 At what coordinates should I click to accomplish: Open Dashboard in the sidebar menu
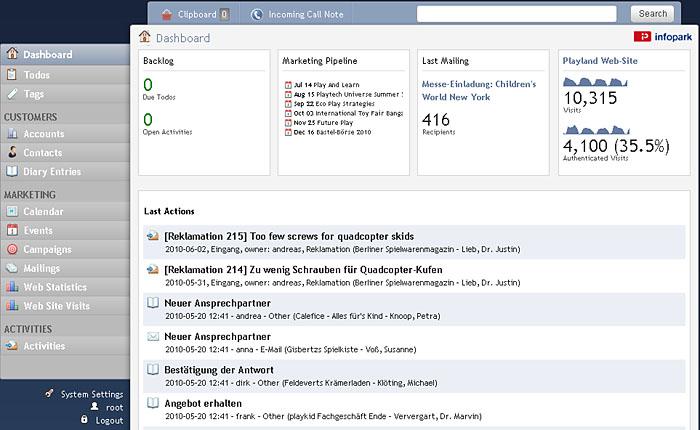(65, 54)
